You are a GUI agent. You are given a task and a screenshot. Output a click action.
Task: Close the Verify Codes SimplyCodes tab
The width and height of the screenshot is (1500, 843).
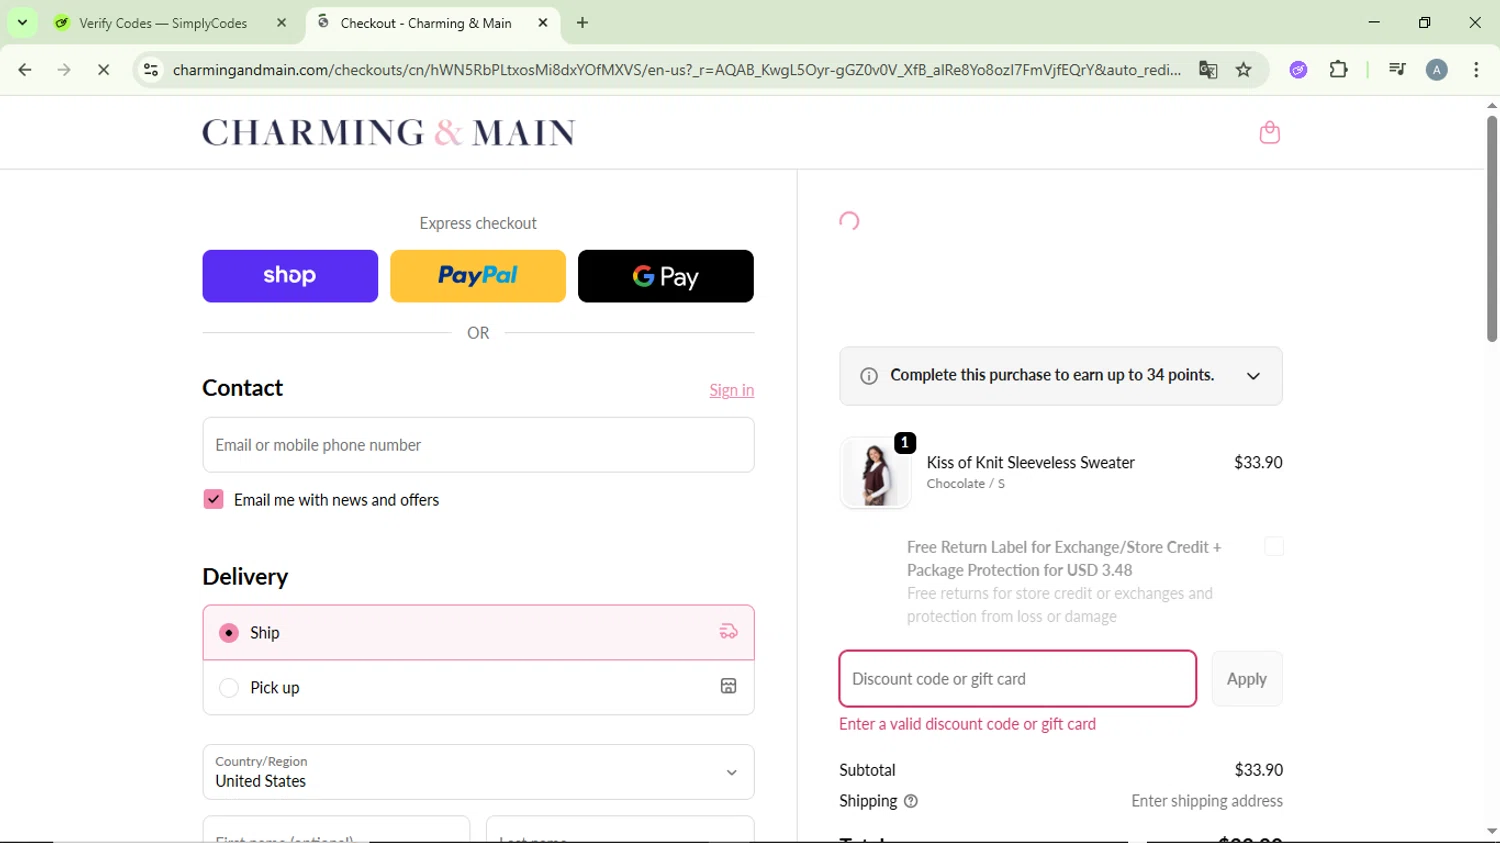click(282, 23)
